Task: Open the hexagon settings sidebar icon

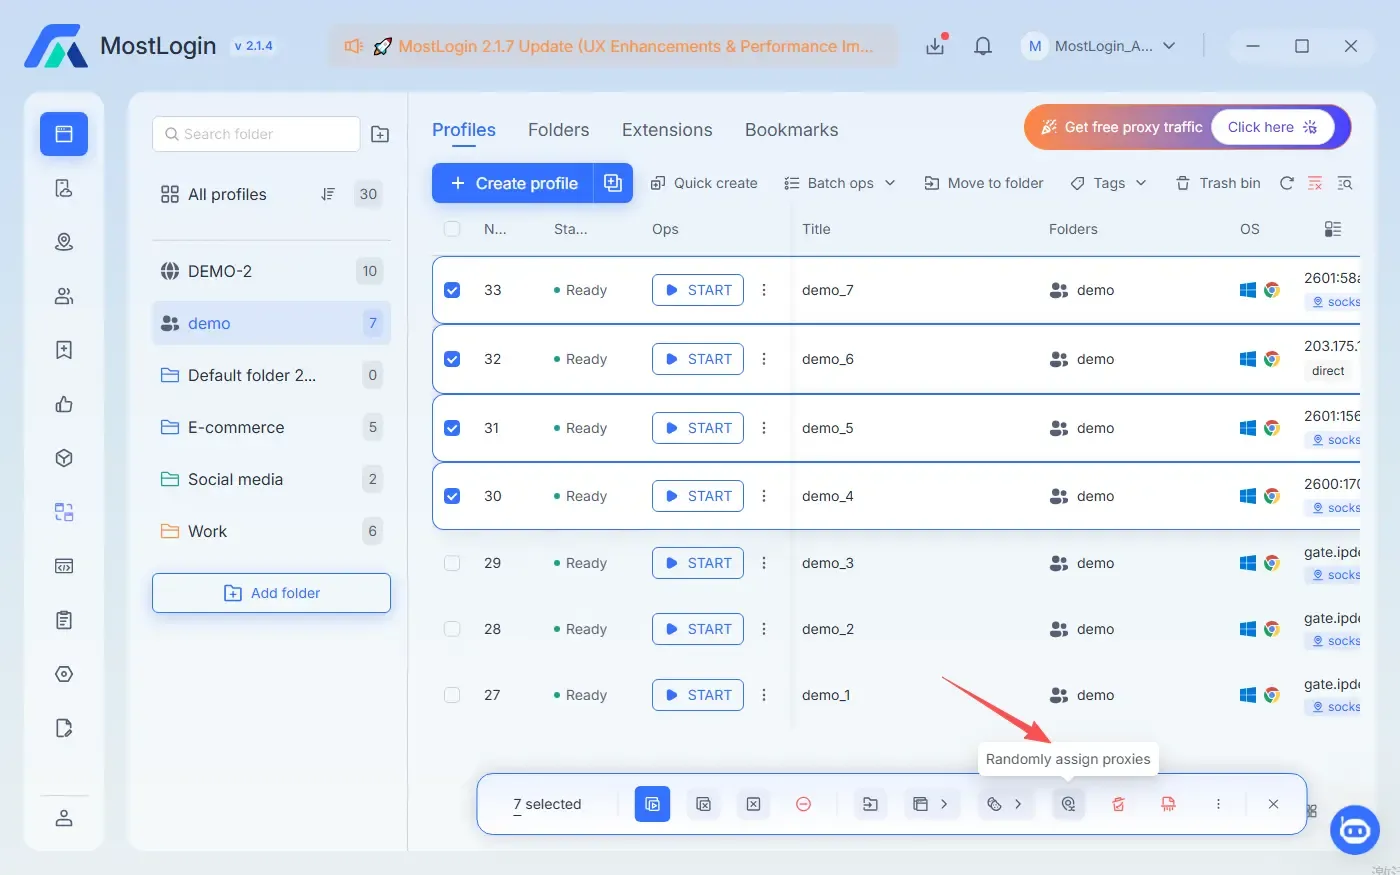Action: tap(64, 674)
